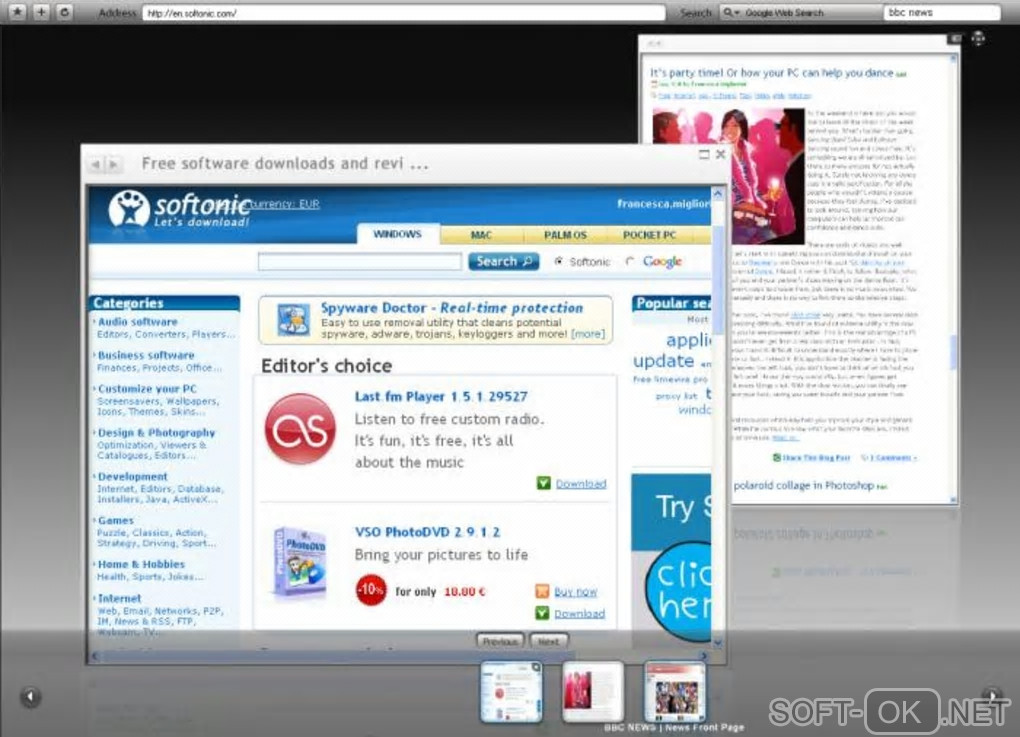Open the party time article headline in background window
This screenshot has width=1020, height=737.
point(772,73)
